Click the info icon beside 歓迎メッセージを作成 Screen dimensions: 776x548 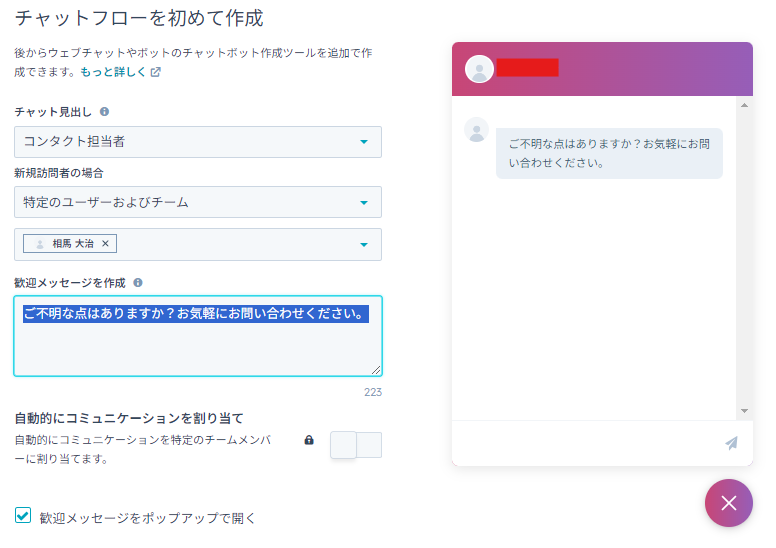(138, 283)
